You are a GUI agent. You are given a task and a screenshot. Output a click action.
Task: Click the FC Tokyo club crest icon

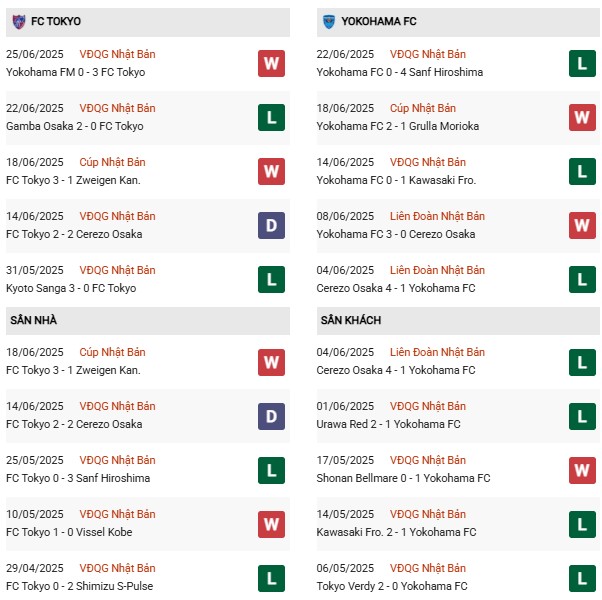click(x=19, y=21)
